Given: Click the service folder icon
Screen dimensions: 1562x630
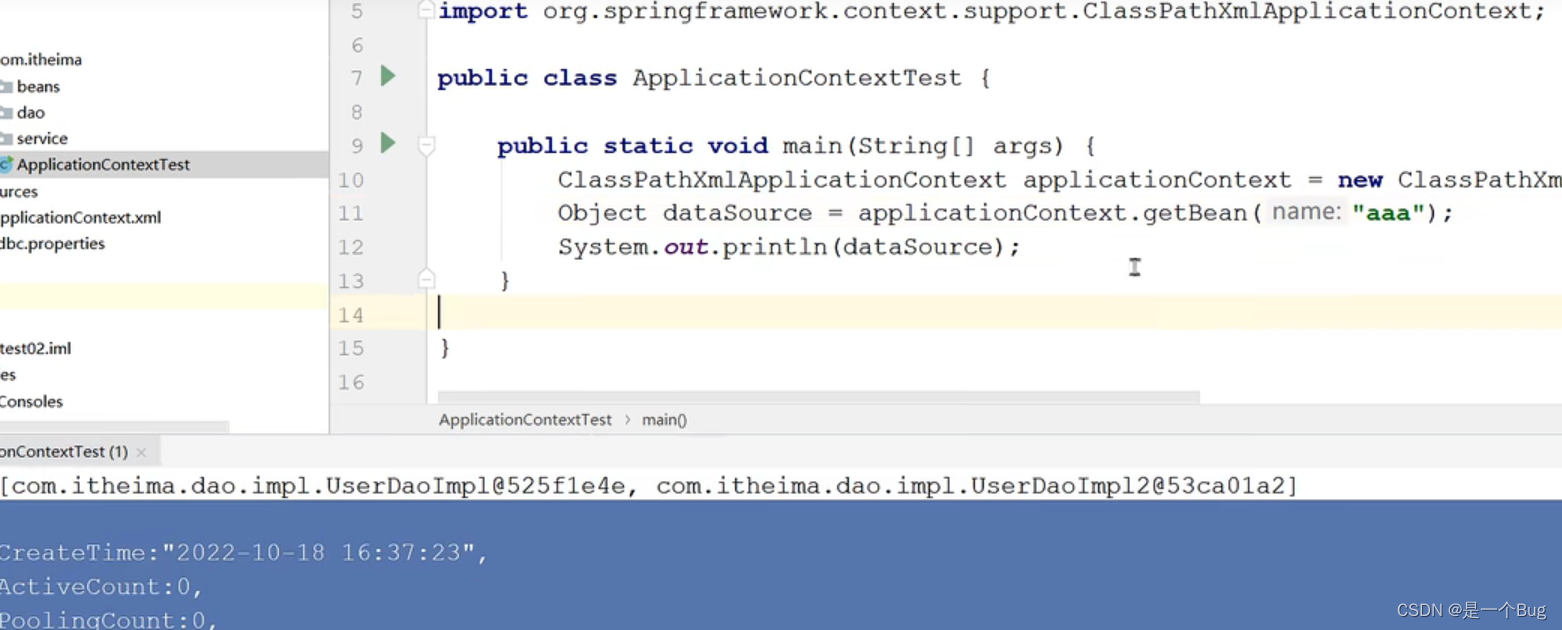Looking at the screenshot, I should 6,138.
